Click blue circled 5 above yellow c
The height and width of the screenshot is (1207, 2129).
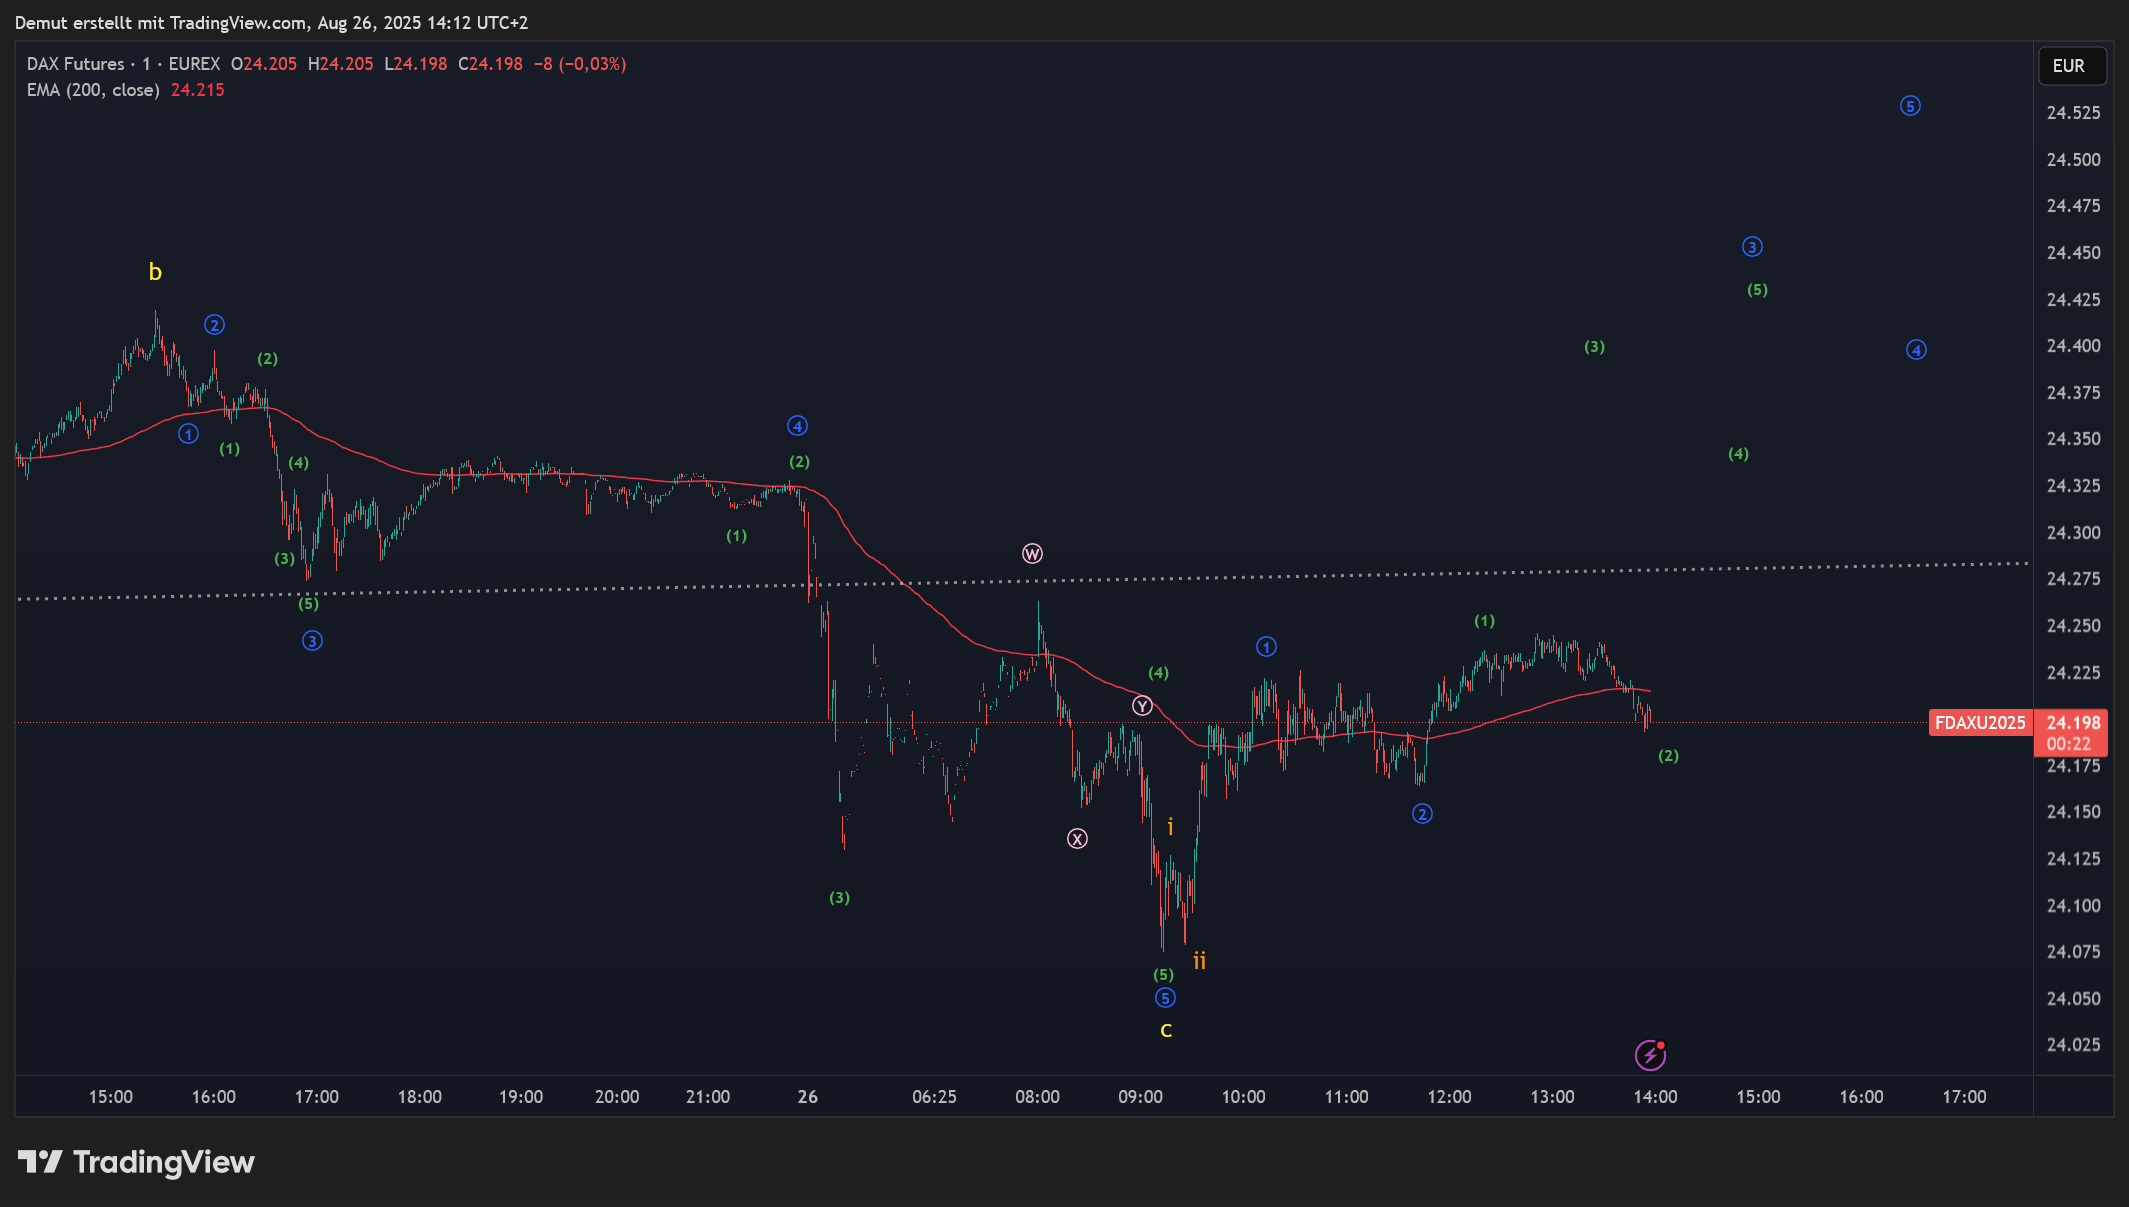point(1165,998)
